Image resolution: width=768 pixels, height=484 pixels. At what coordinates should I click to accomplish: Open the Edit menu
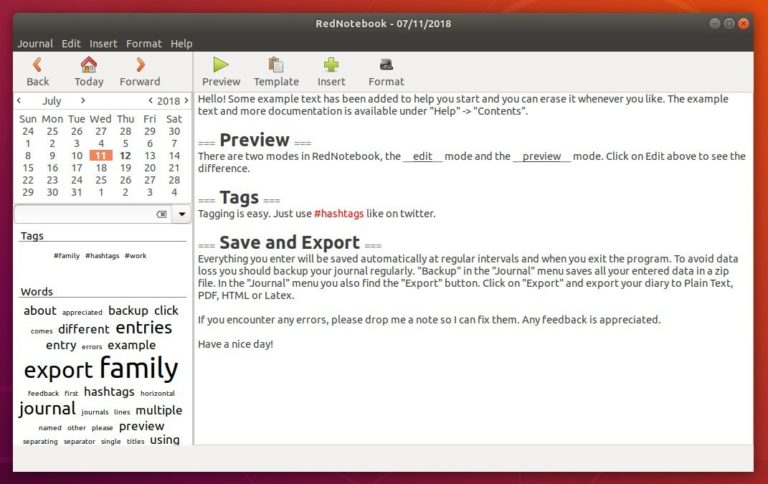click(x=71, y=44)
